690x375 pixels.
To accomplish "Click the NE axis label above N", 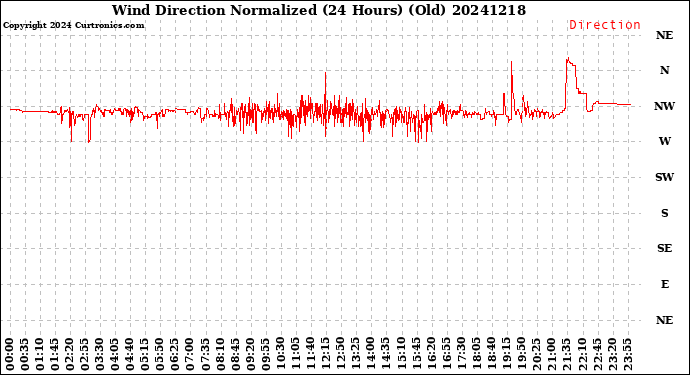I will tap(664, 35).
